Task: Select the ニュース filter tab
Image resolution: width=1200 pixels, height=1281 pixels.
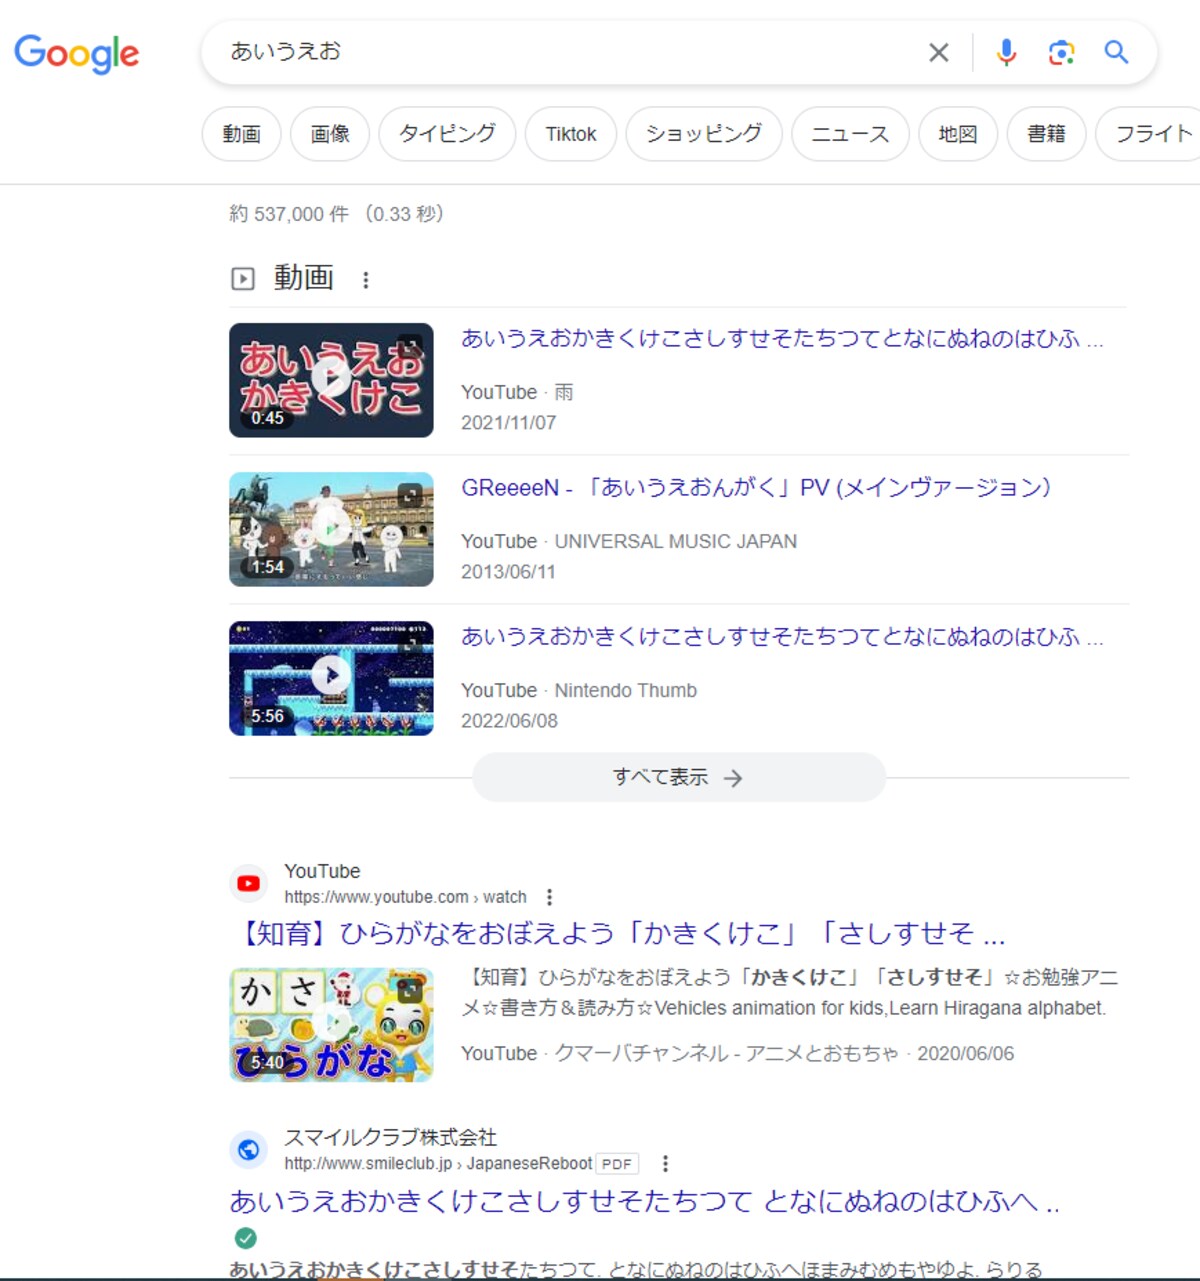Action: click(x=850, y=134)
